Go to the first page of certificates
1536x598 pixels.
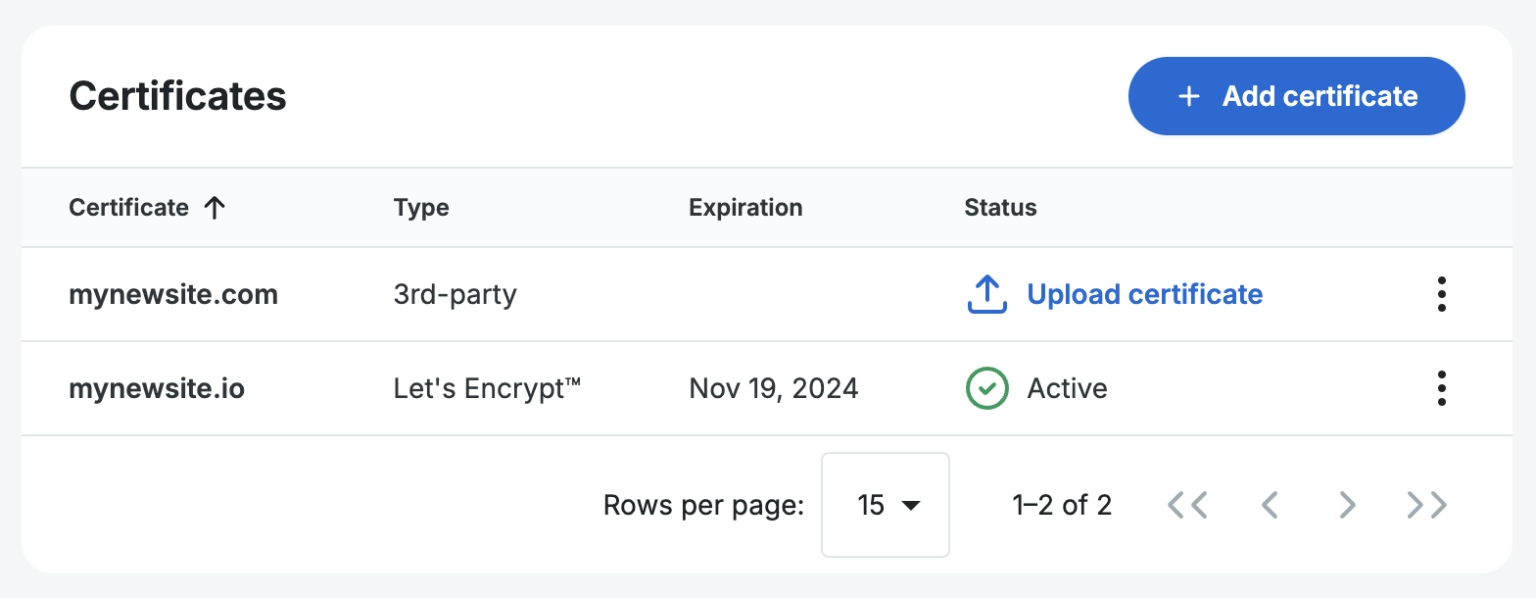tap(1187, 505)
